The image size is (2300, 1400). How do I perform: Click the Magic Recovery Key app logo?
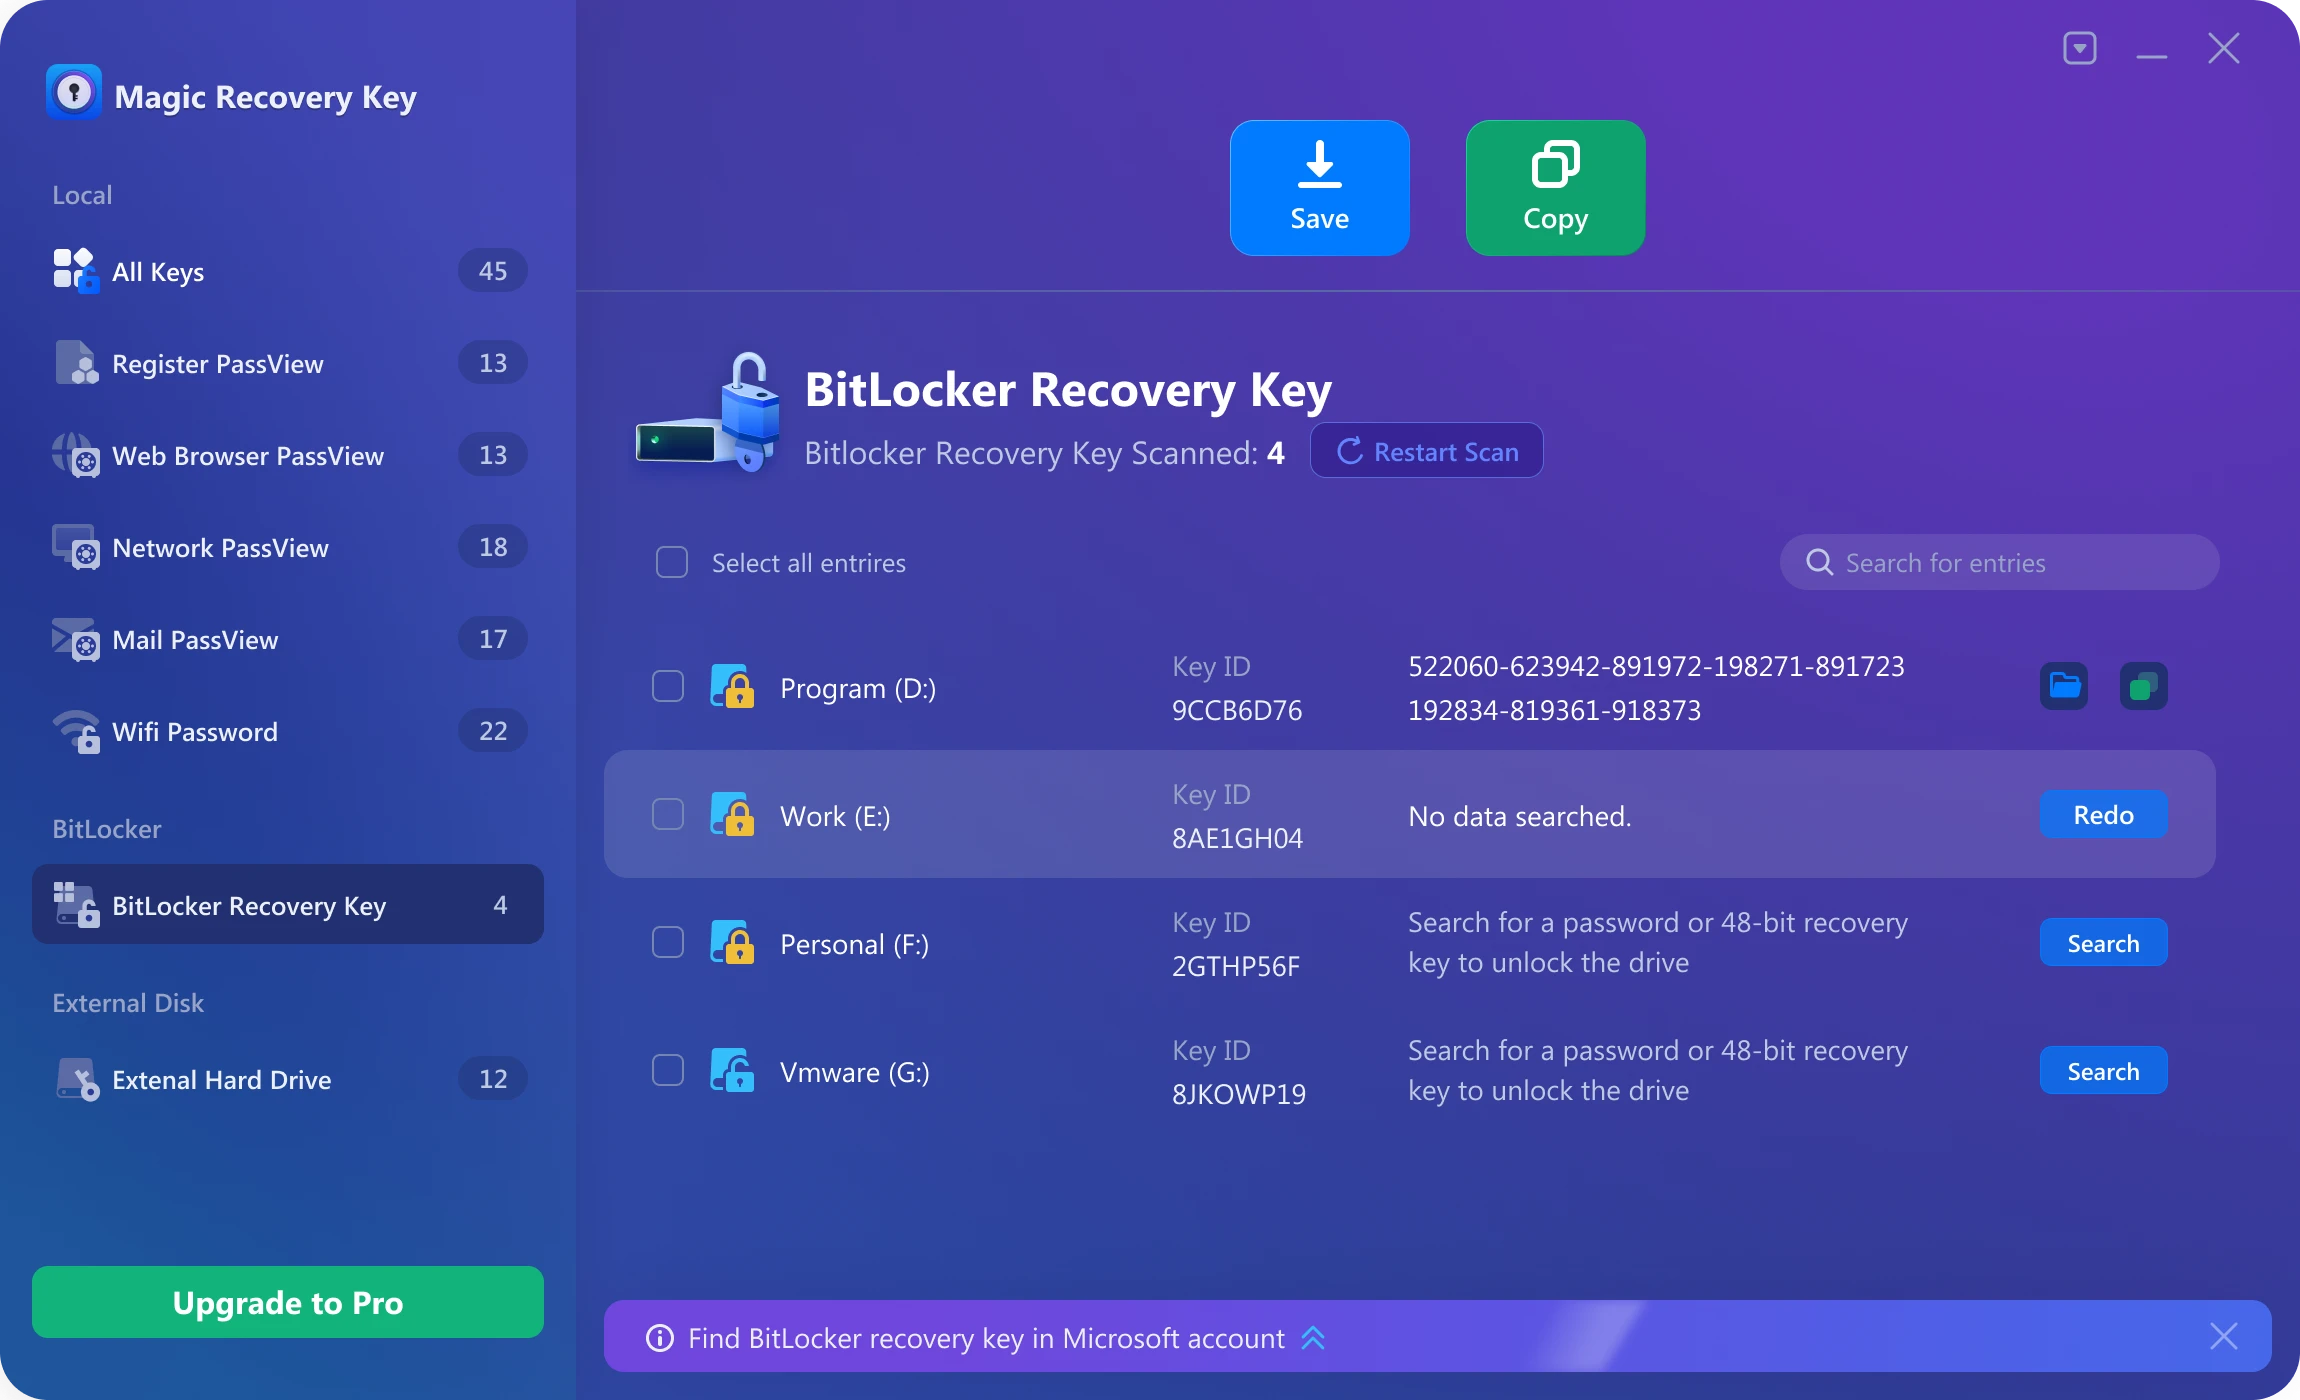75,92
